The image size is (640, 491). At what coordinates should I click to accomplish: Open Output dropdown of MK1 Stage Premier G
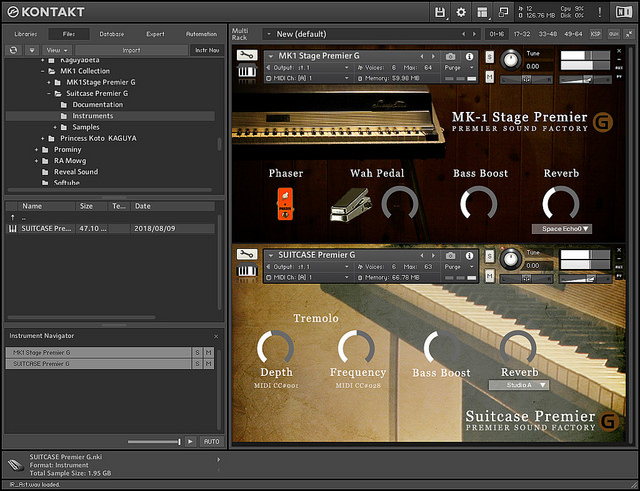(x=308, y=68)
